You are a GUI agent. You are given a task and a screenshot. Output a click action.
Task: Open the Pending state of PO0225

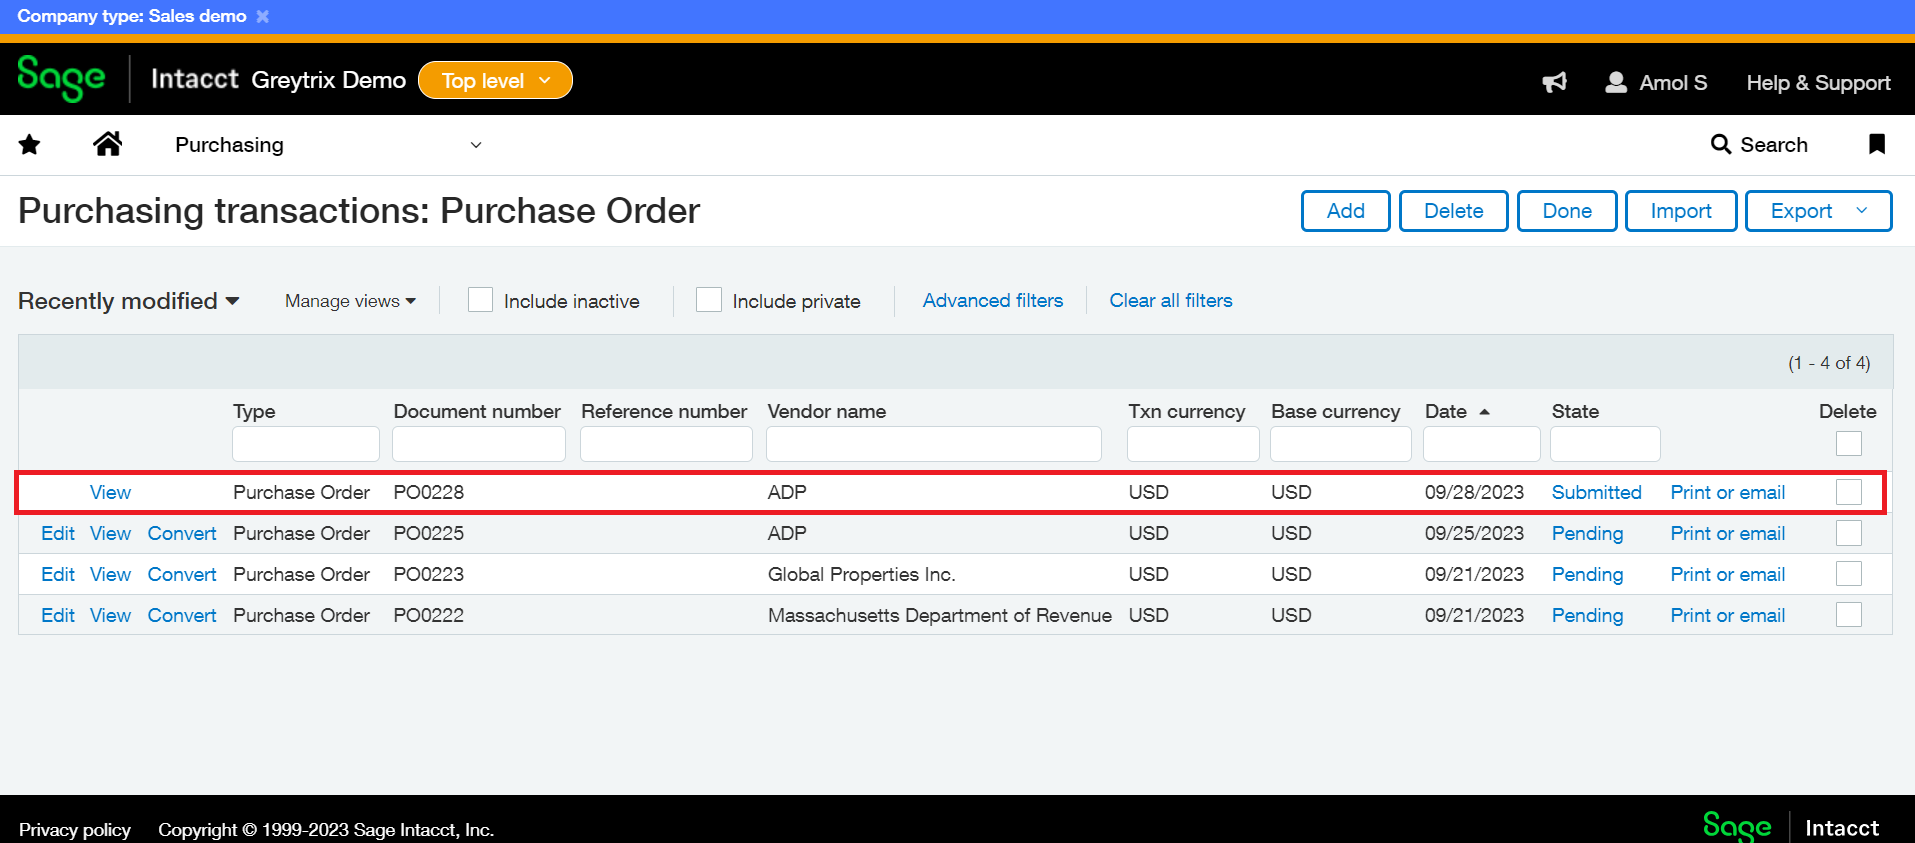tap(1587, 533)
